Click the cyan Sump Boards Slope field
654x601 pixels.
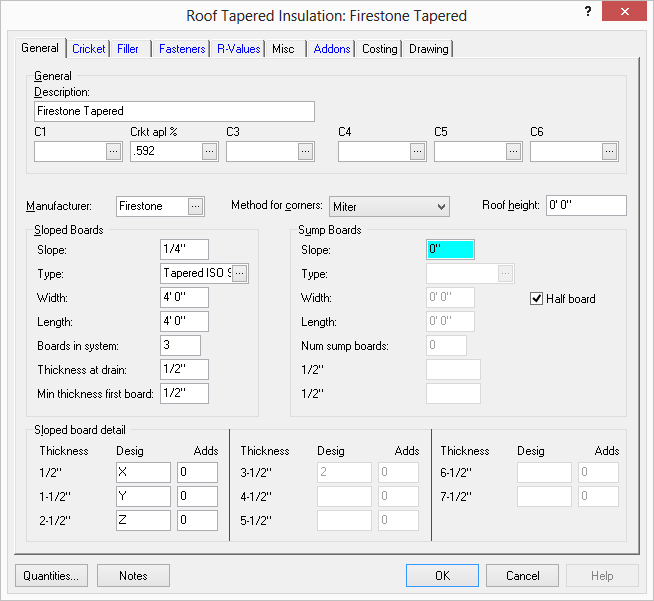[450, 249]
